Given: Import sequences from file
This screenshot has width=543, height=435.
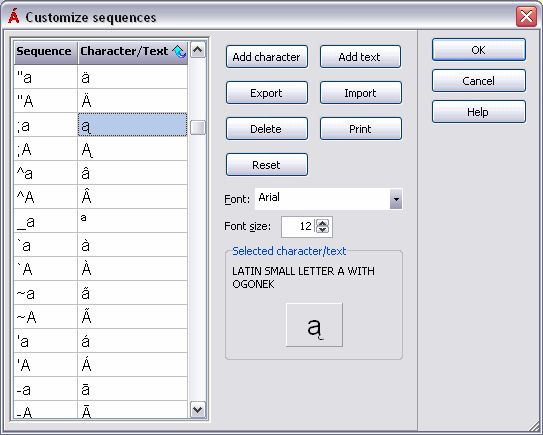Looking at the screenshot, I should [360, 93].
